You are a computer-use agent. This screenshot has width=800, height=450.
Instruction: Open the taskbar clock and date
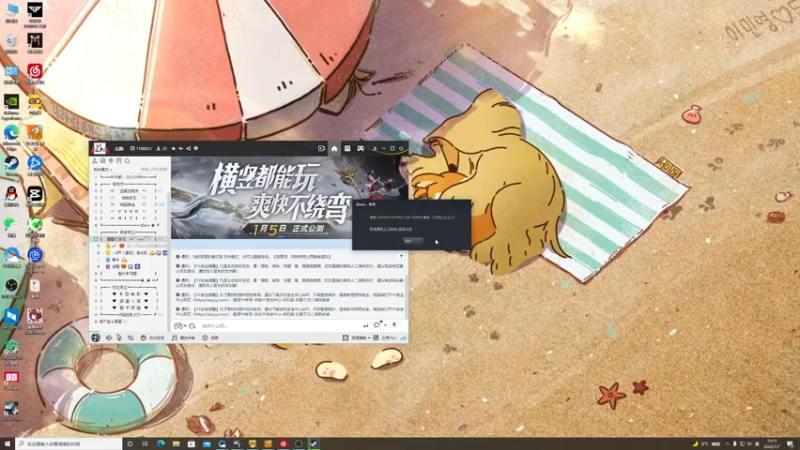point(773,444)
